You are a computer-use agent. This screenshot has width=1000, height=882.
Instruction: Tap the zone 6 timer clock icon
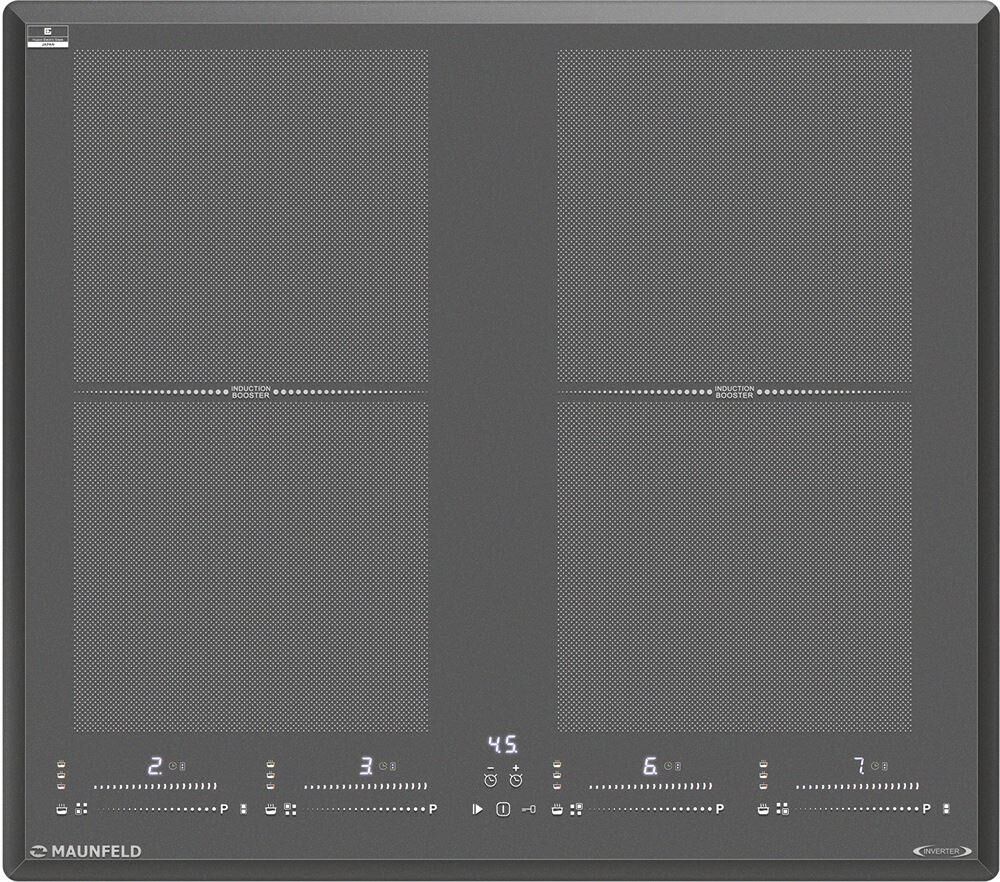(668, 766)
